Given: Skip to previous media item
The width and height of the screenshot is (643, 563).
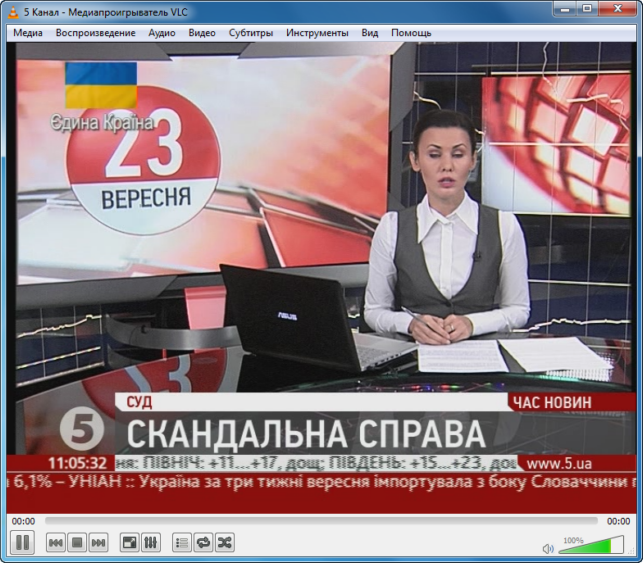Looking at the screenshot, I should 55,543.
